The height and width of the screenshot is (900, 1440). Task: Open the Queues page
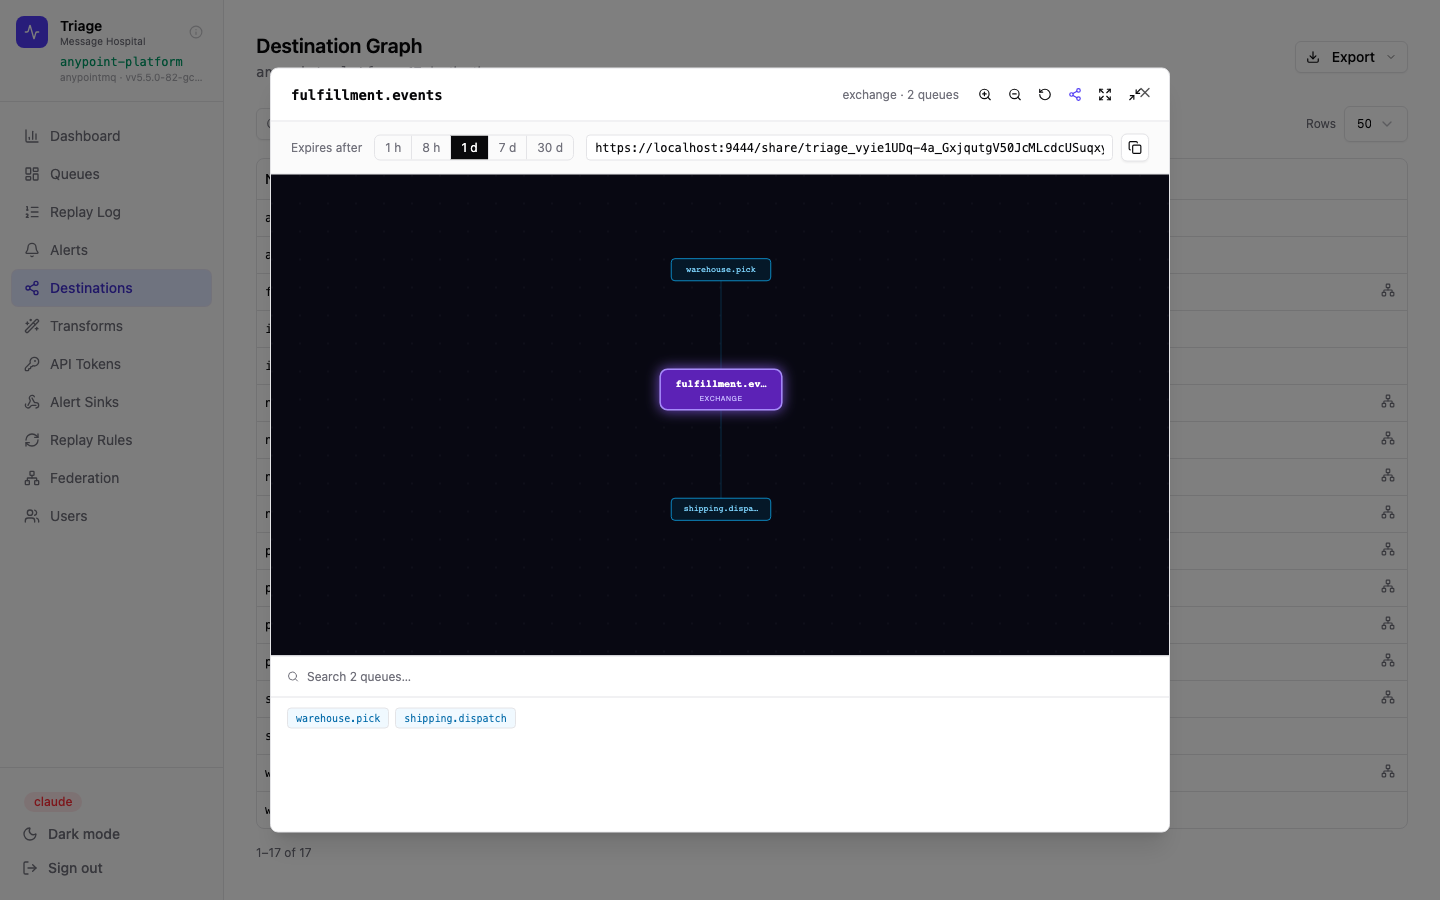coord(111,174)
